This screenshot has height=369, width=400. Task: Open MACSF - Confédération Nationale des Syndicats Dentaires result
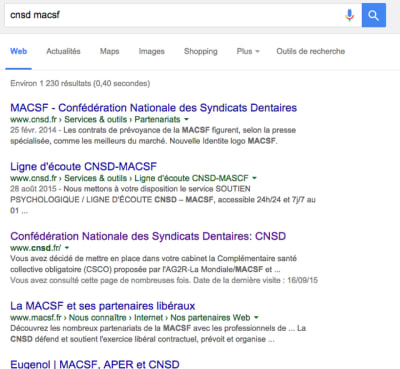[154, 108]
